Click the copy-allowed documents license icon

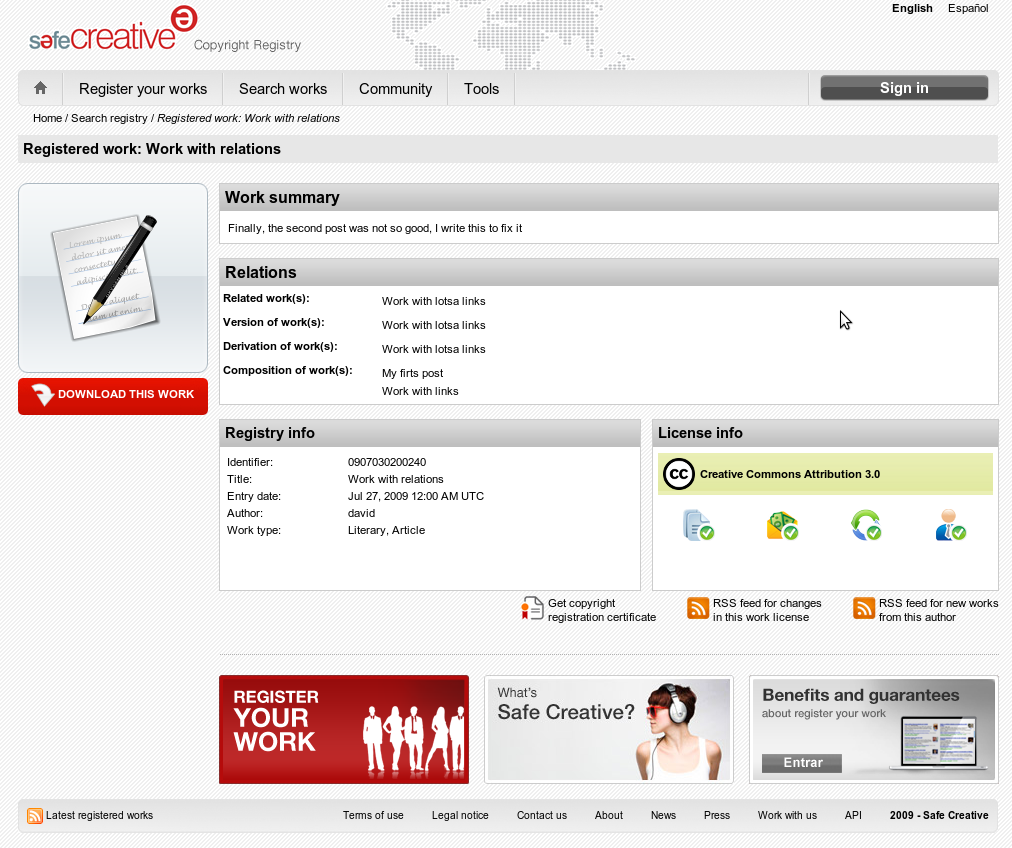coord(697,525)
